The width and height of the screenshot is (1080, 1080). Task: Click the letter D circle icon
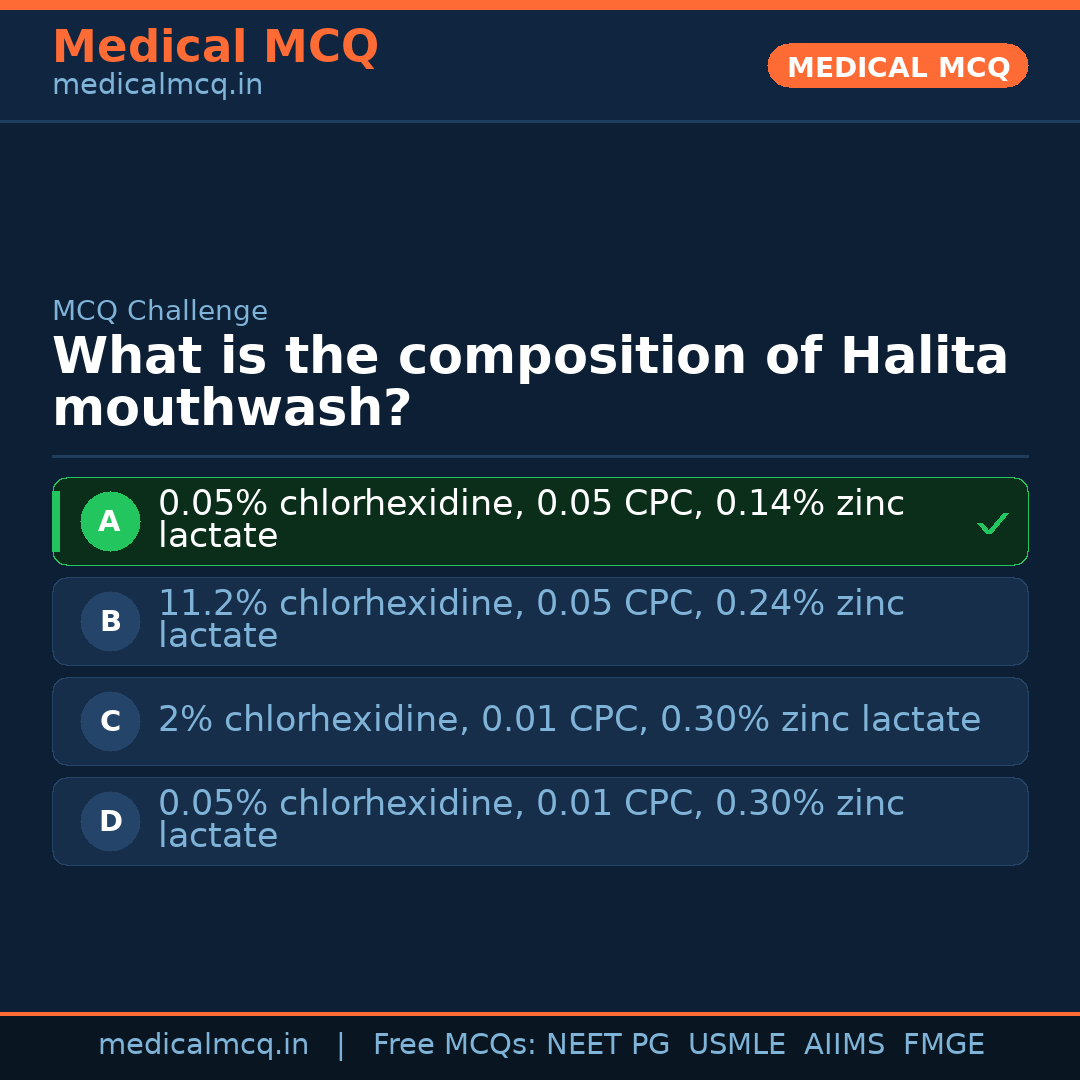tap(110, 821)
